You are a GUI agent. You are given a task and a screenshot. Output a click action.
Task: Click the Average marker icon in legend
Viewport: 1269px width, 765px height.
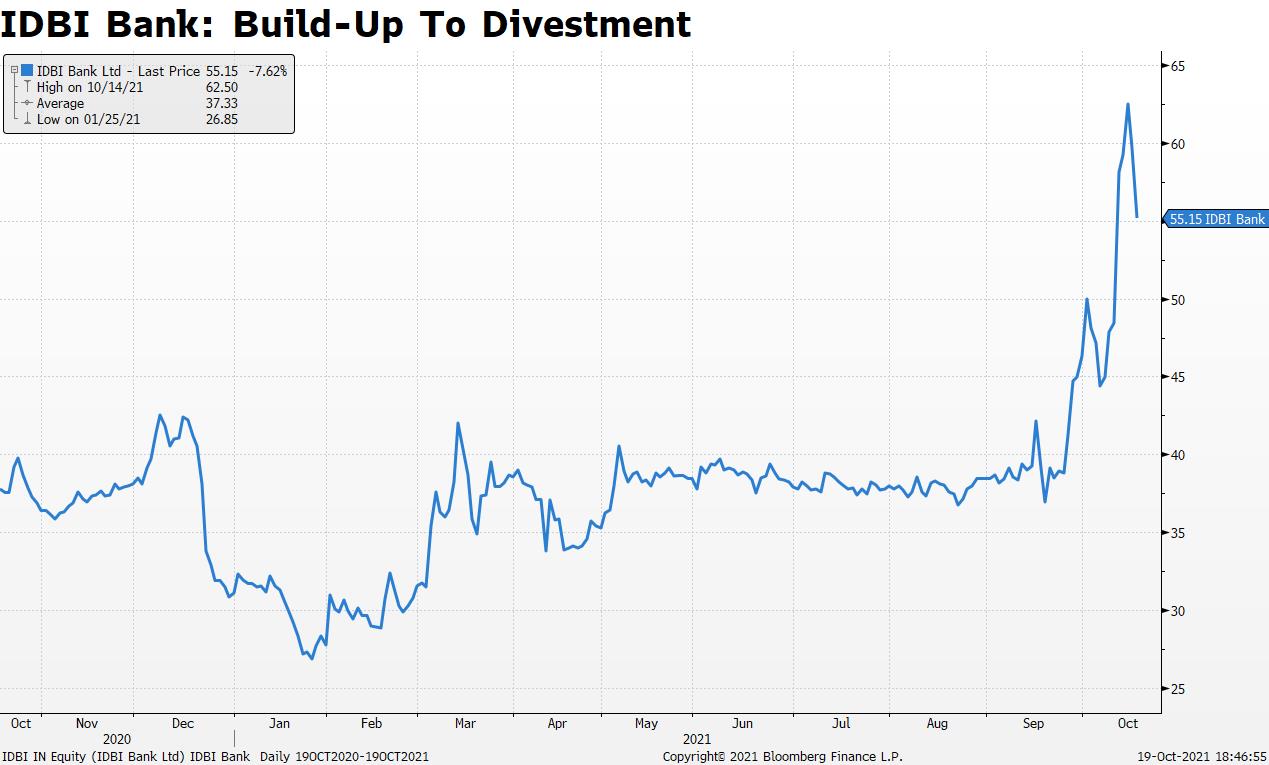tap(27, 103)
